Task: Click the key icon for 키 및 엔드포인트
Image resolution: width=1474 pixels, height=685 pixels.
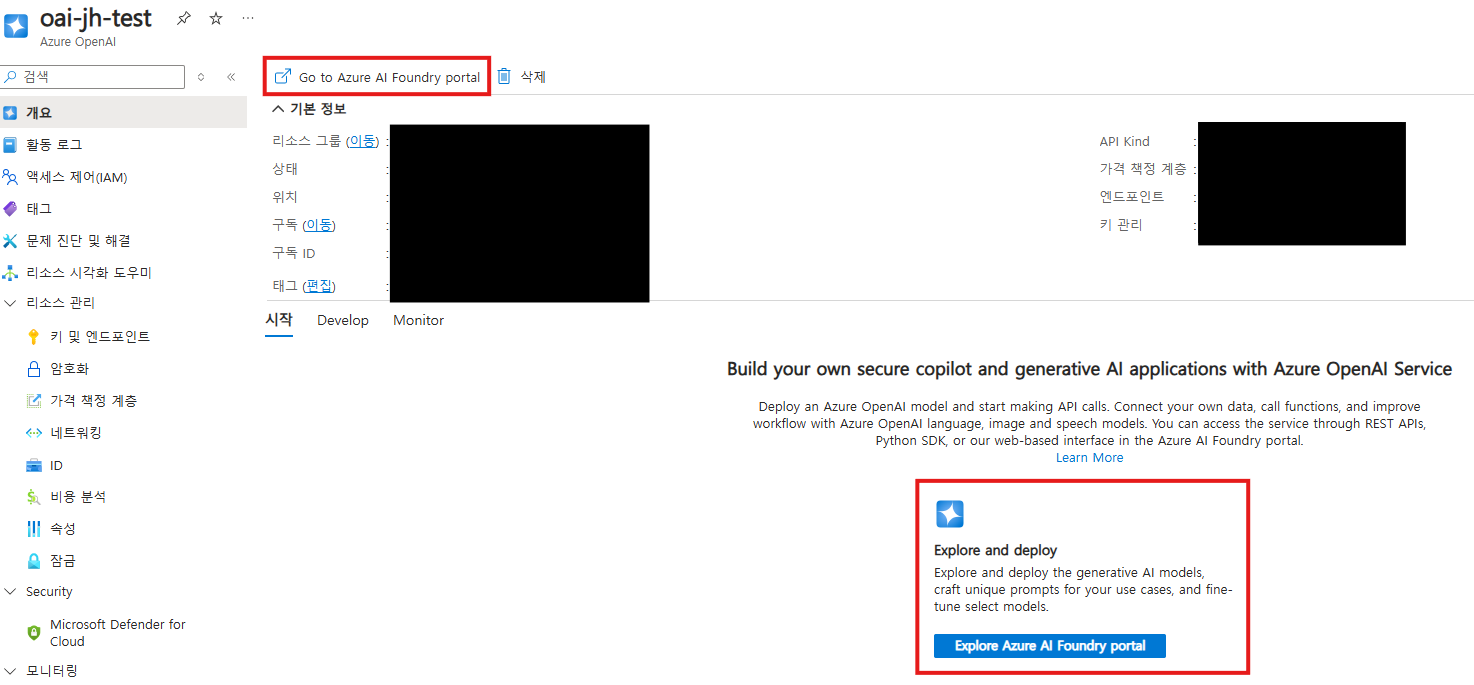Action: [x=34, y=337]
